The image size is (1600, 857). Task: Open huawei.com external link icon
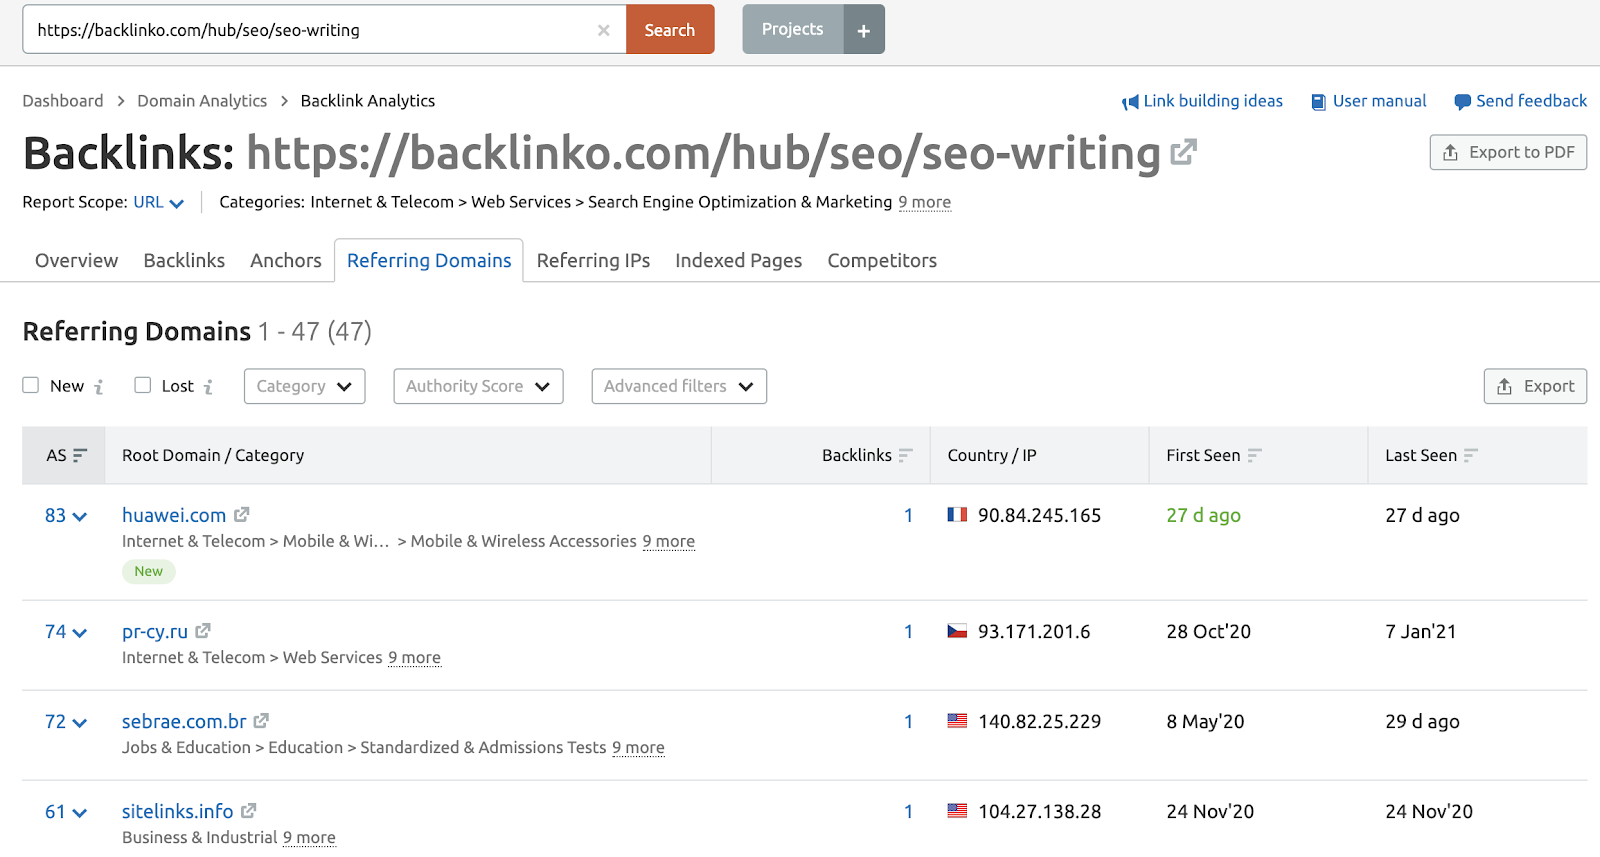(x=242, y=514)
